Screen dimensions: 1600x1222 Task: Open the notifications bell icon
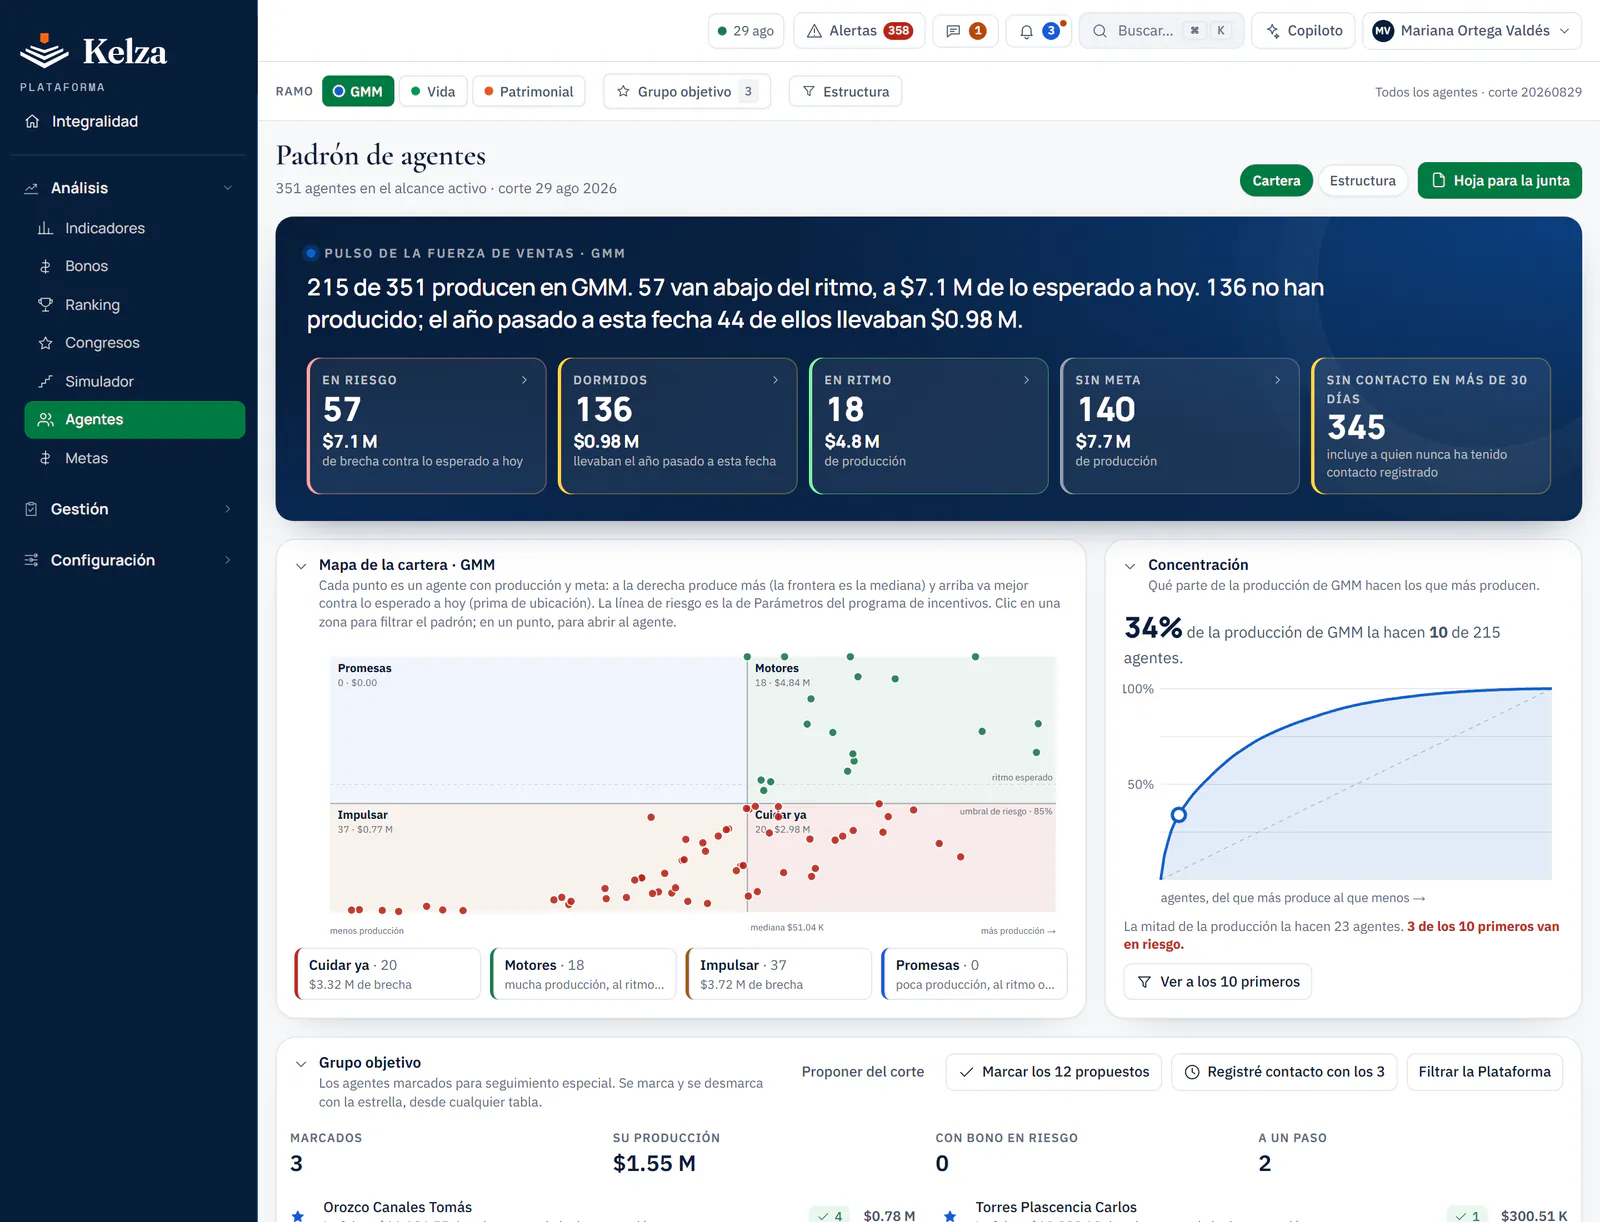coord(1038,31)
